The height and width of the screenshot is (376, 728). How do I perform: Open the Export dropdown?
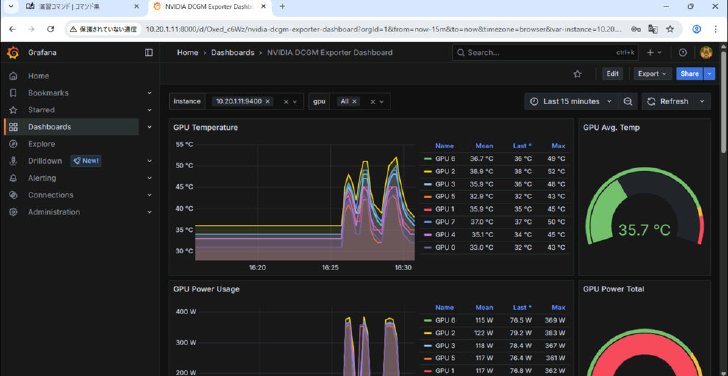(x=653, y=74)
